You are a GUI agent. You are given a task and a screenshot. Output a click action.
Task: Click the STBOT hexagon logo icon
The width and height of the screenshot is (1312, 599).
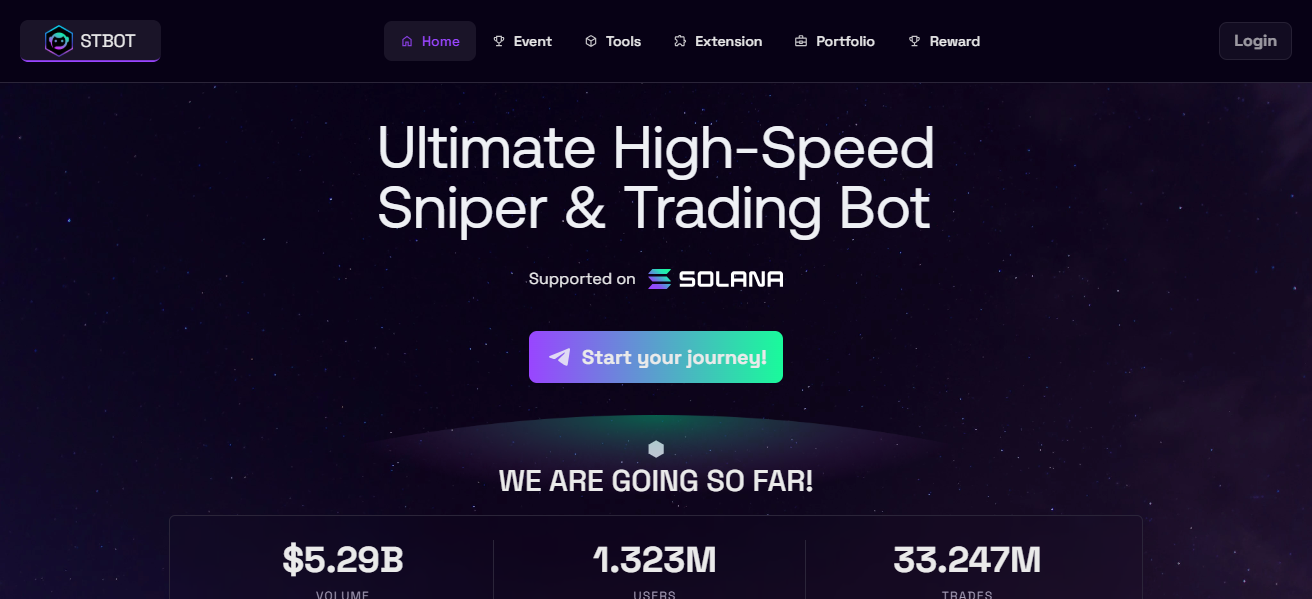pos(59,41)
